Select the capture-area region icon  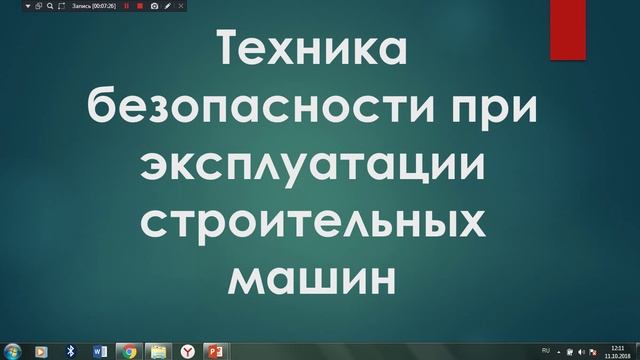click(x=61, y=6)
